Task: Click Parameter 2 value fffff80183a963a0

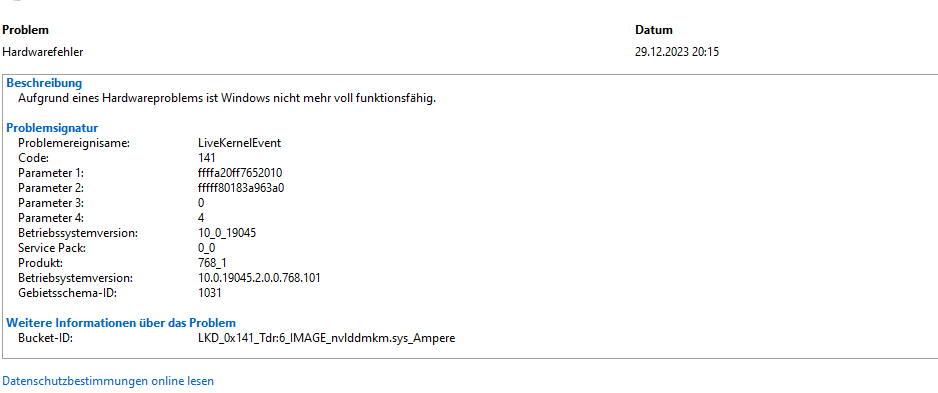Action: coord(240,188)
